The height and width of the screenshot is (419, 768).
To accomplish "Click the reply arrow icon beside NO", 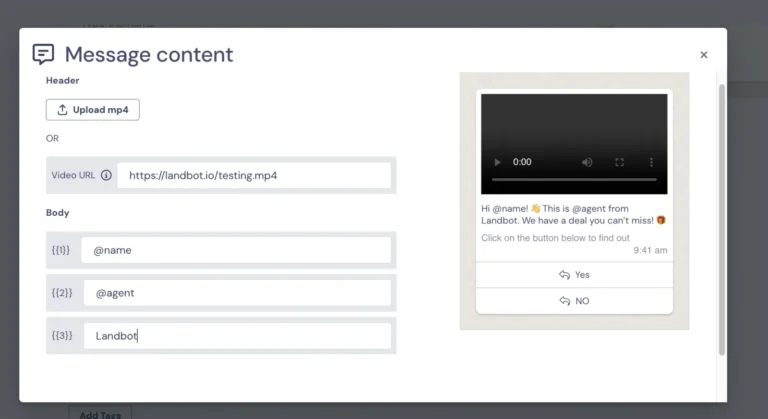I will (565, 301).
